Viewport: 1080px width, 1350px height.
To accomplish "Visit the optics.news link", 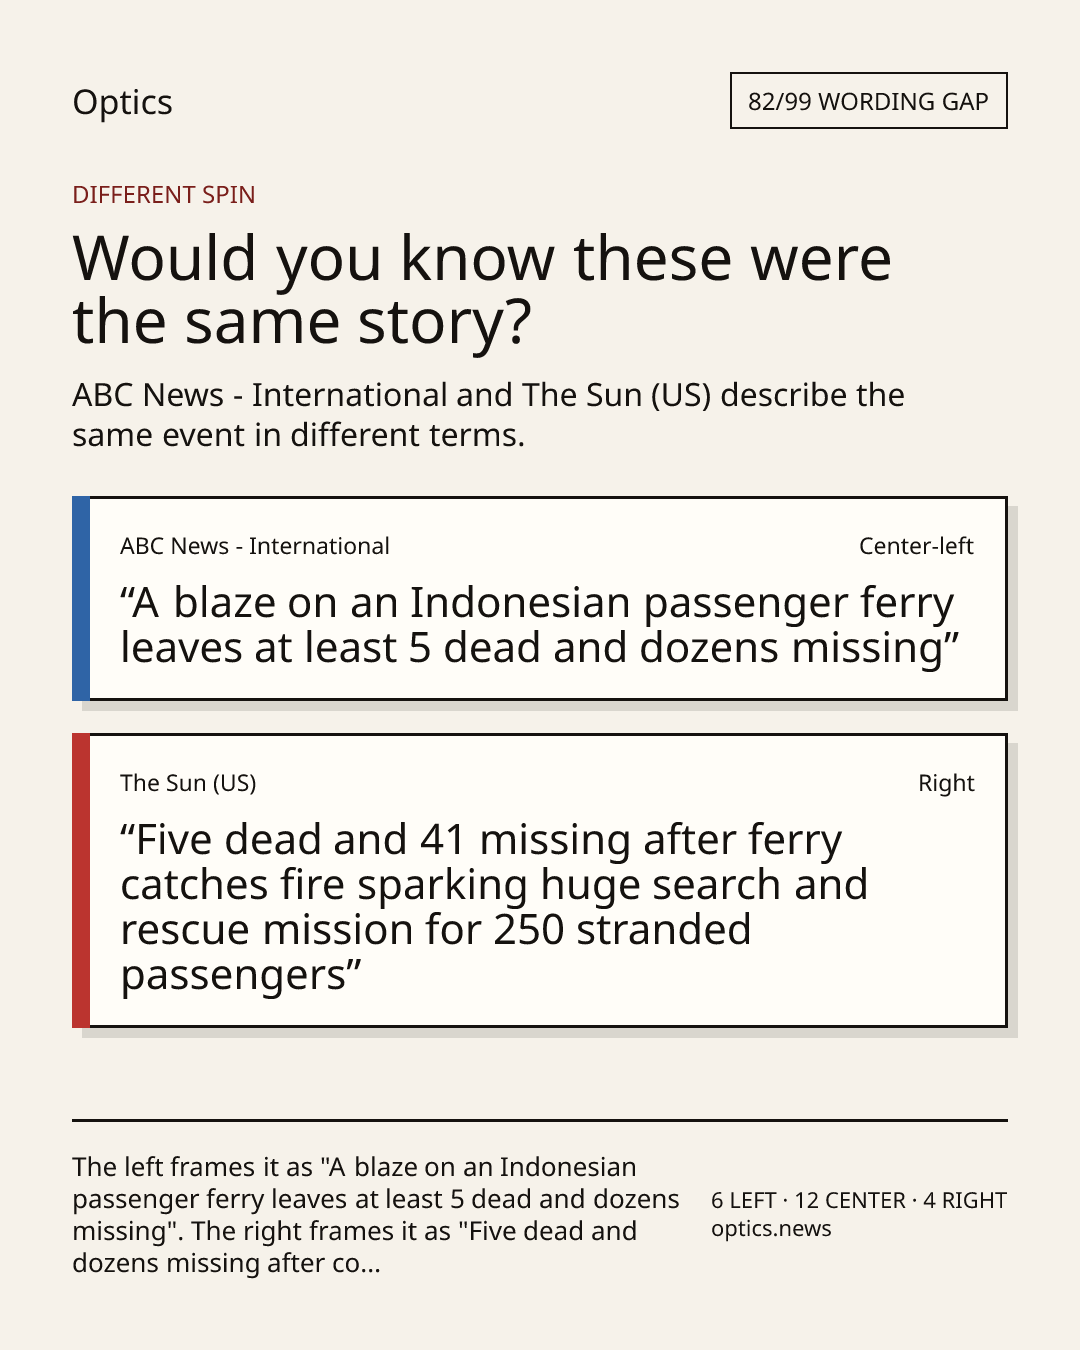I will click(771, 1229).
